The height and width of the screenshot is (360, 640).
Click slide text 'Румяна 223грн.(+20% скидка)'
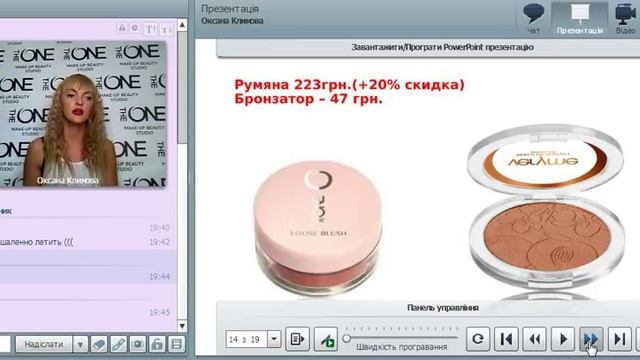(349, 85)
